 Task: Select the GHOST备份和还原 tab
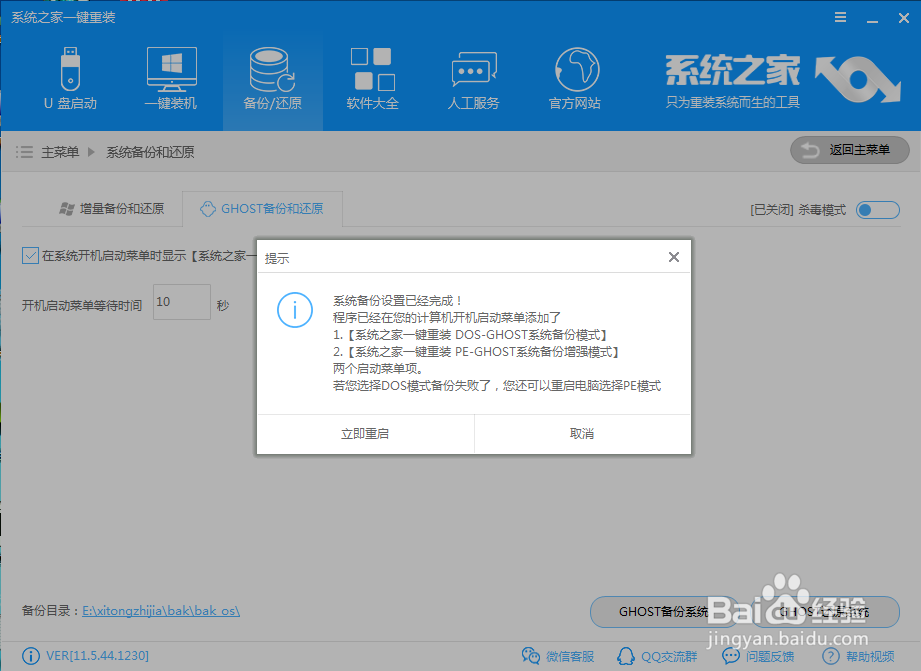coord(262,209)
